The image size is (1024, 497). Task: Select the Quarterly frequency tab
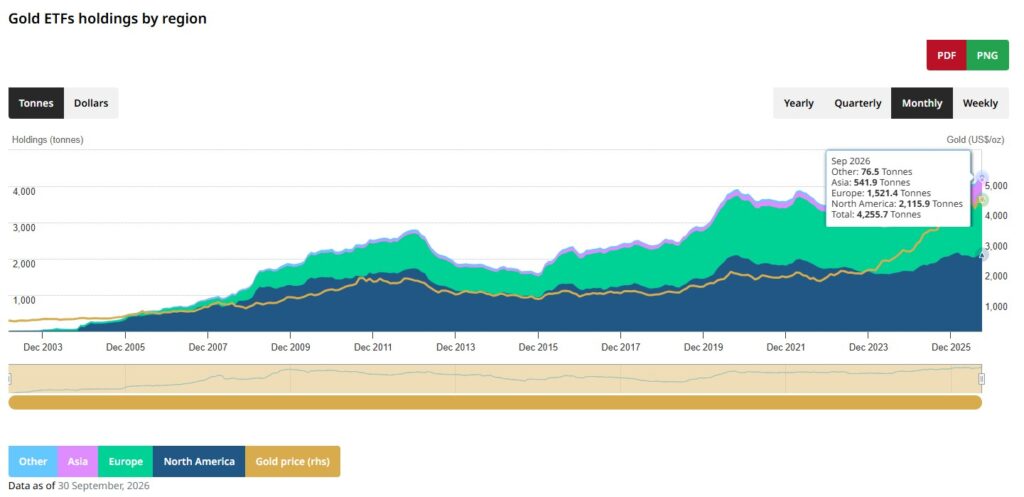[857, 103]
